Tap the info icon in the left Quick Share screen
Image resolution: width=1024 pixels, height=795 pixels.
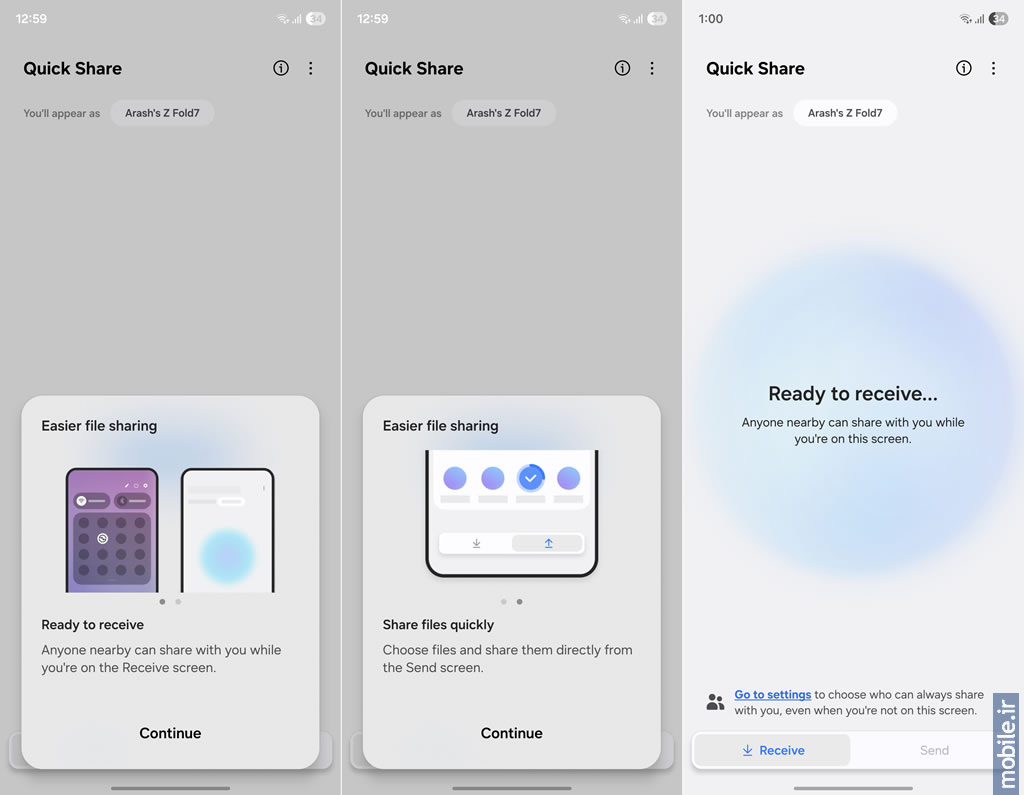pyautogui.click(x=281, y=68)
